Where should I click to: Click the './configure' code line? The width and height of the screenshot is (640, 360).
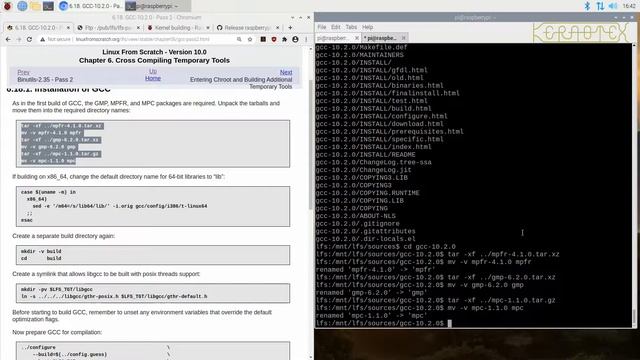click(38, 347)
